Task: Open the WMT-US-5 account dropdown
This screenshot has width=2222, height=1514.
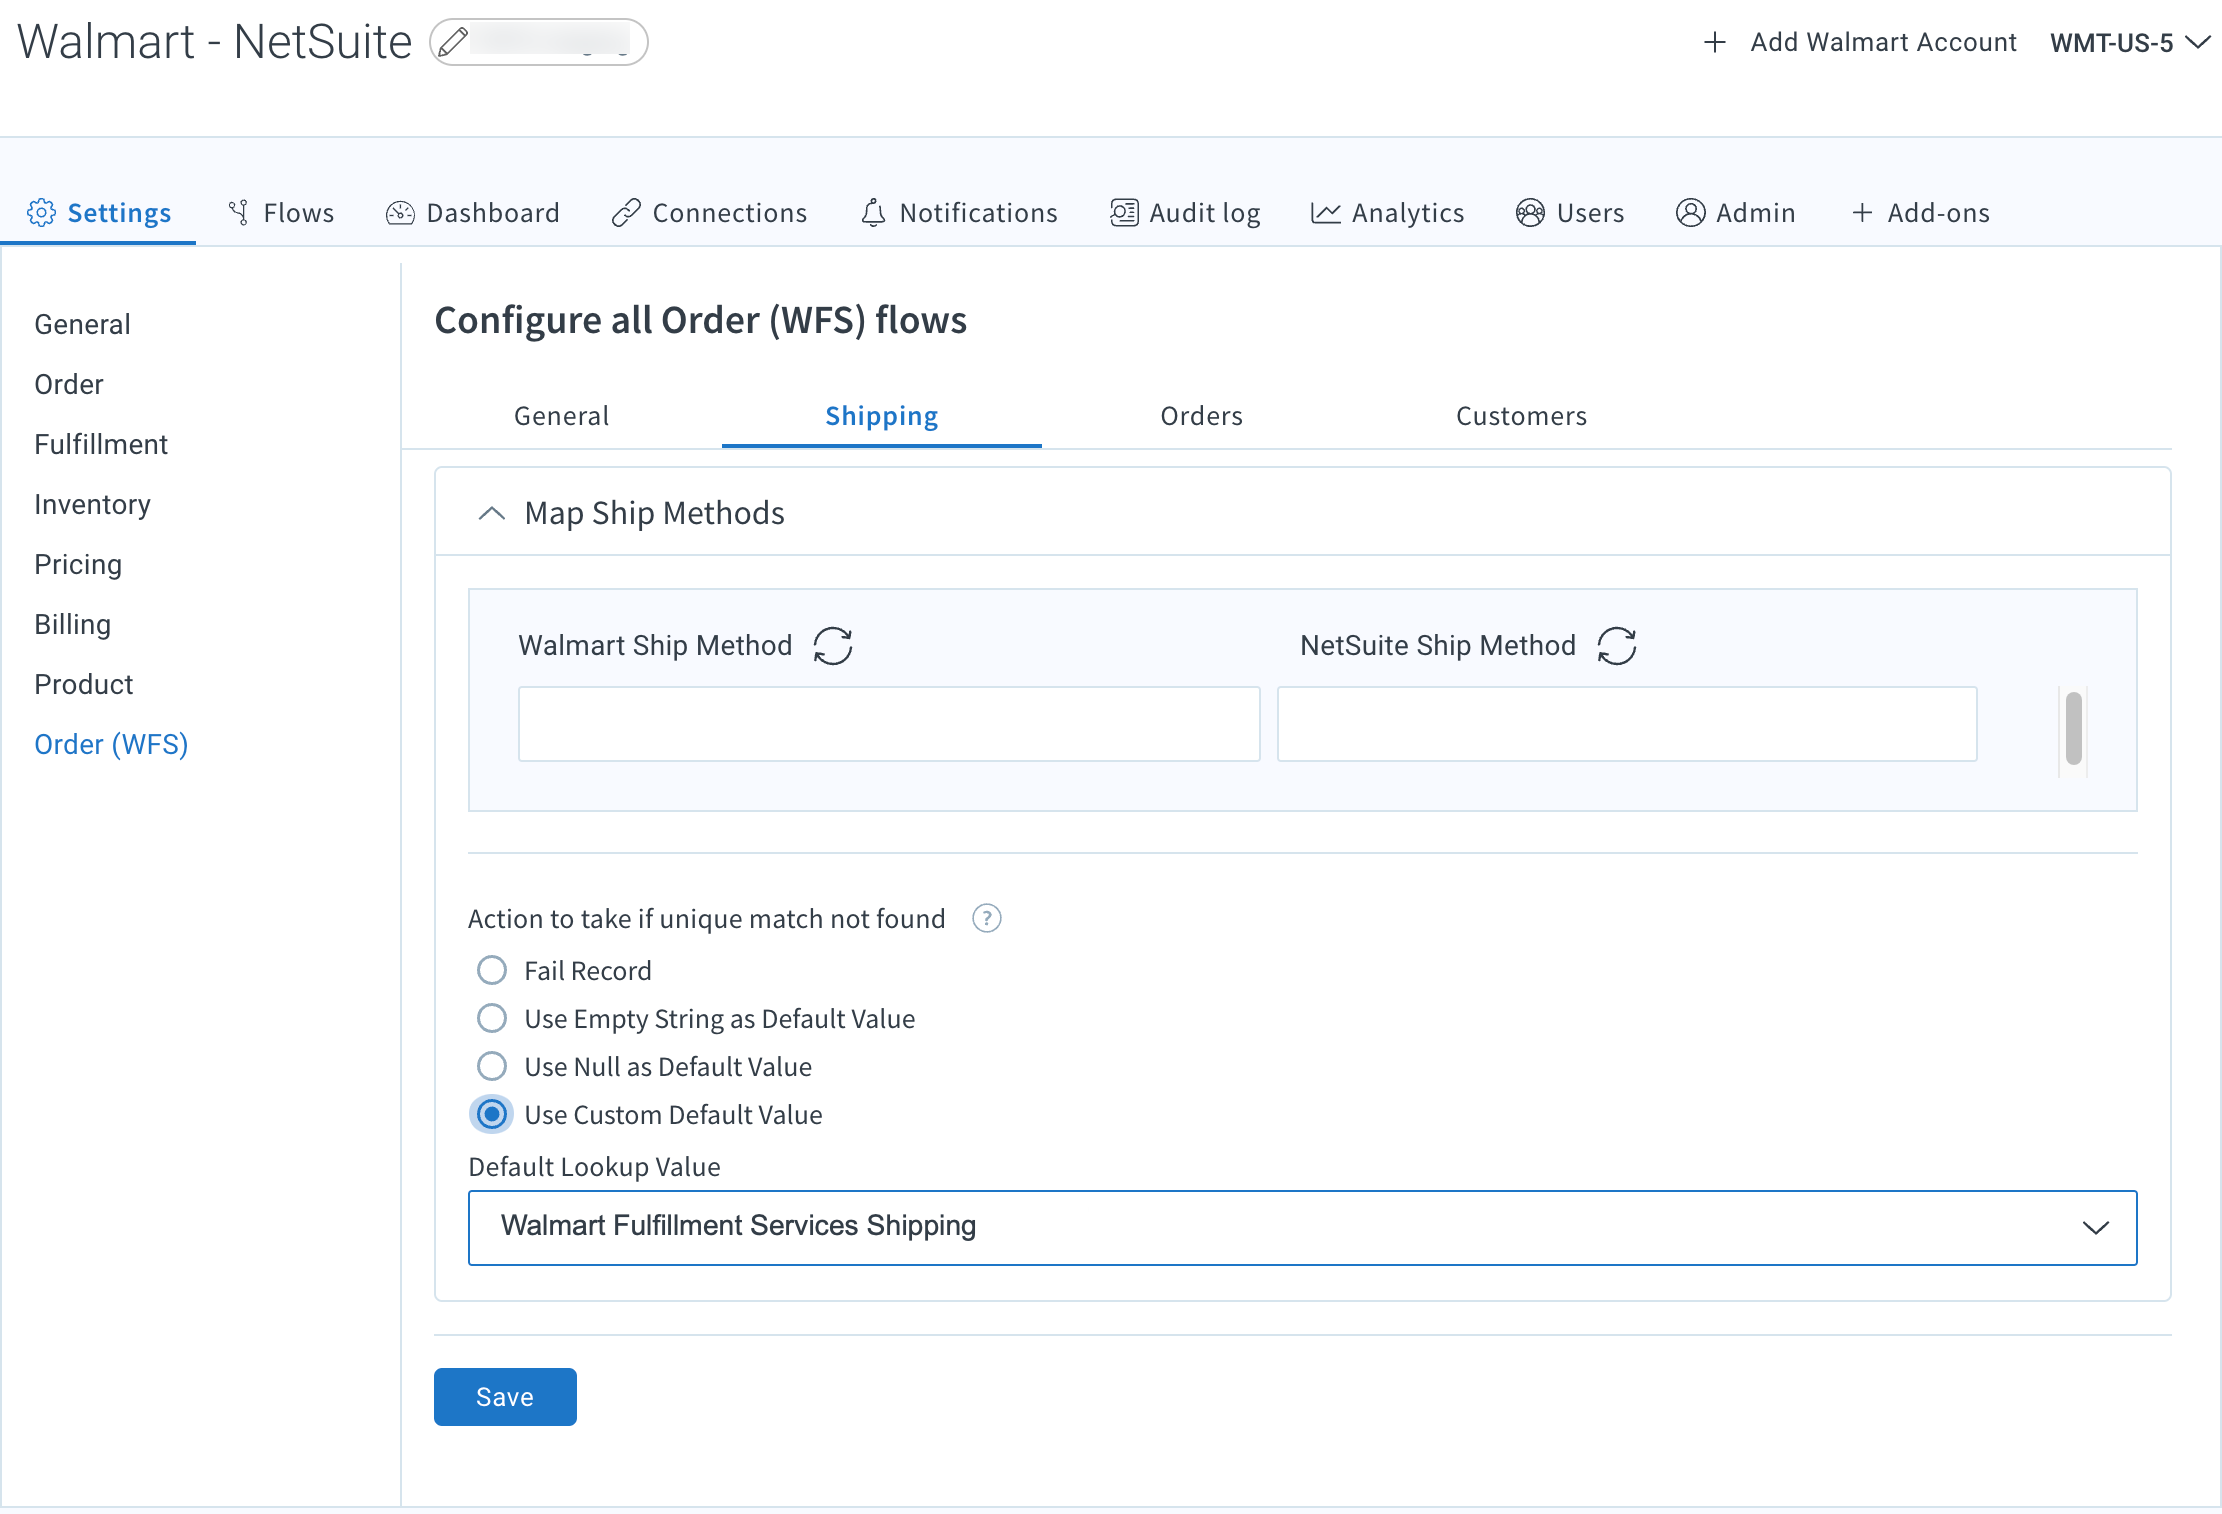Action: point(2128,43)
